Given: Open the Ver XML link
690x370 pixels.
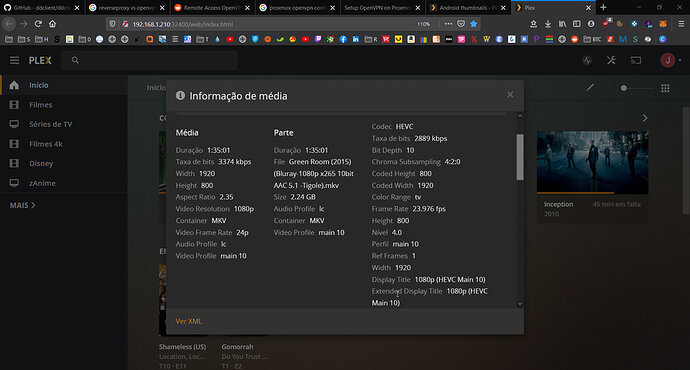Looking at the screenshot, I should 189,321.
